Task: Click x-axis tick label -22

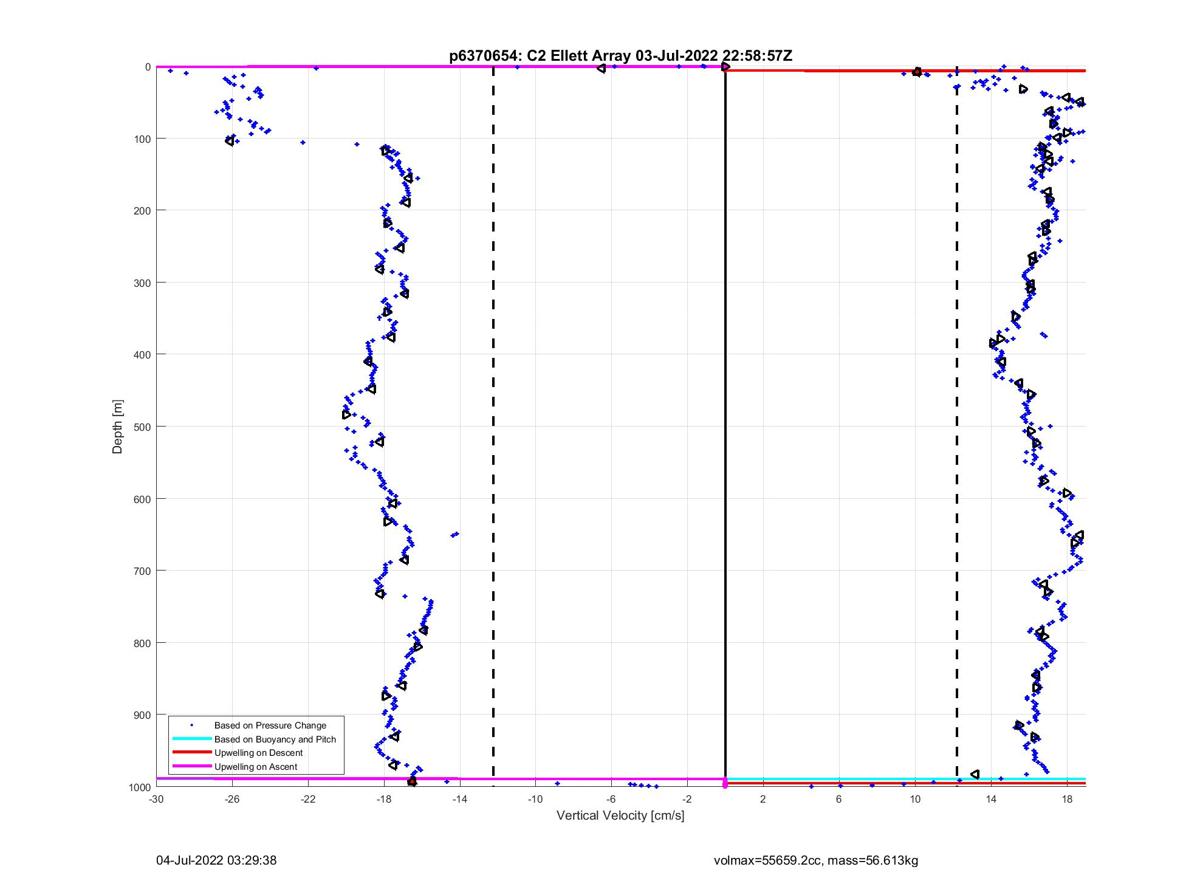Action: pos(308,799)
